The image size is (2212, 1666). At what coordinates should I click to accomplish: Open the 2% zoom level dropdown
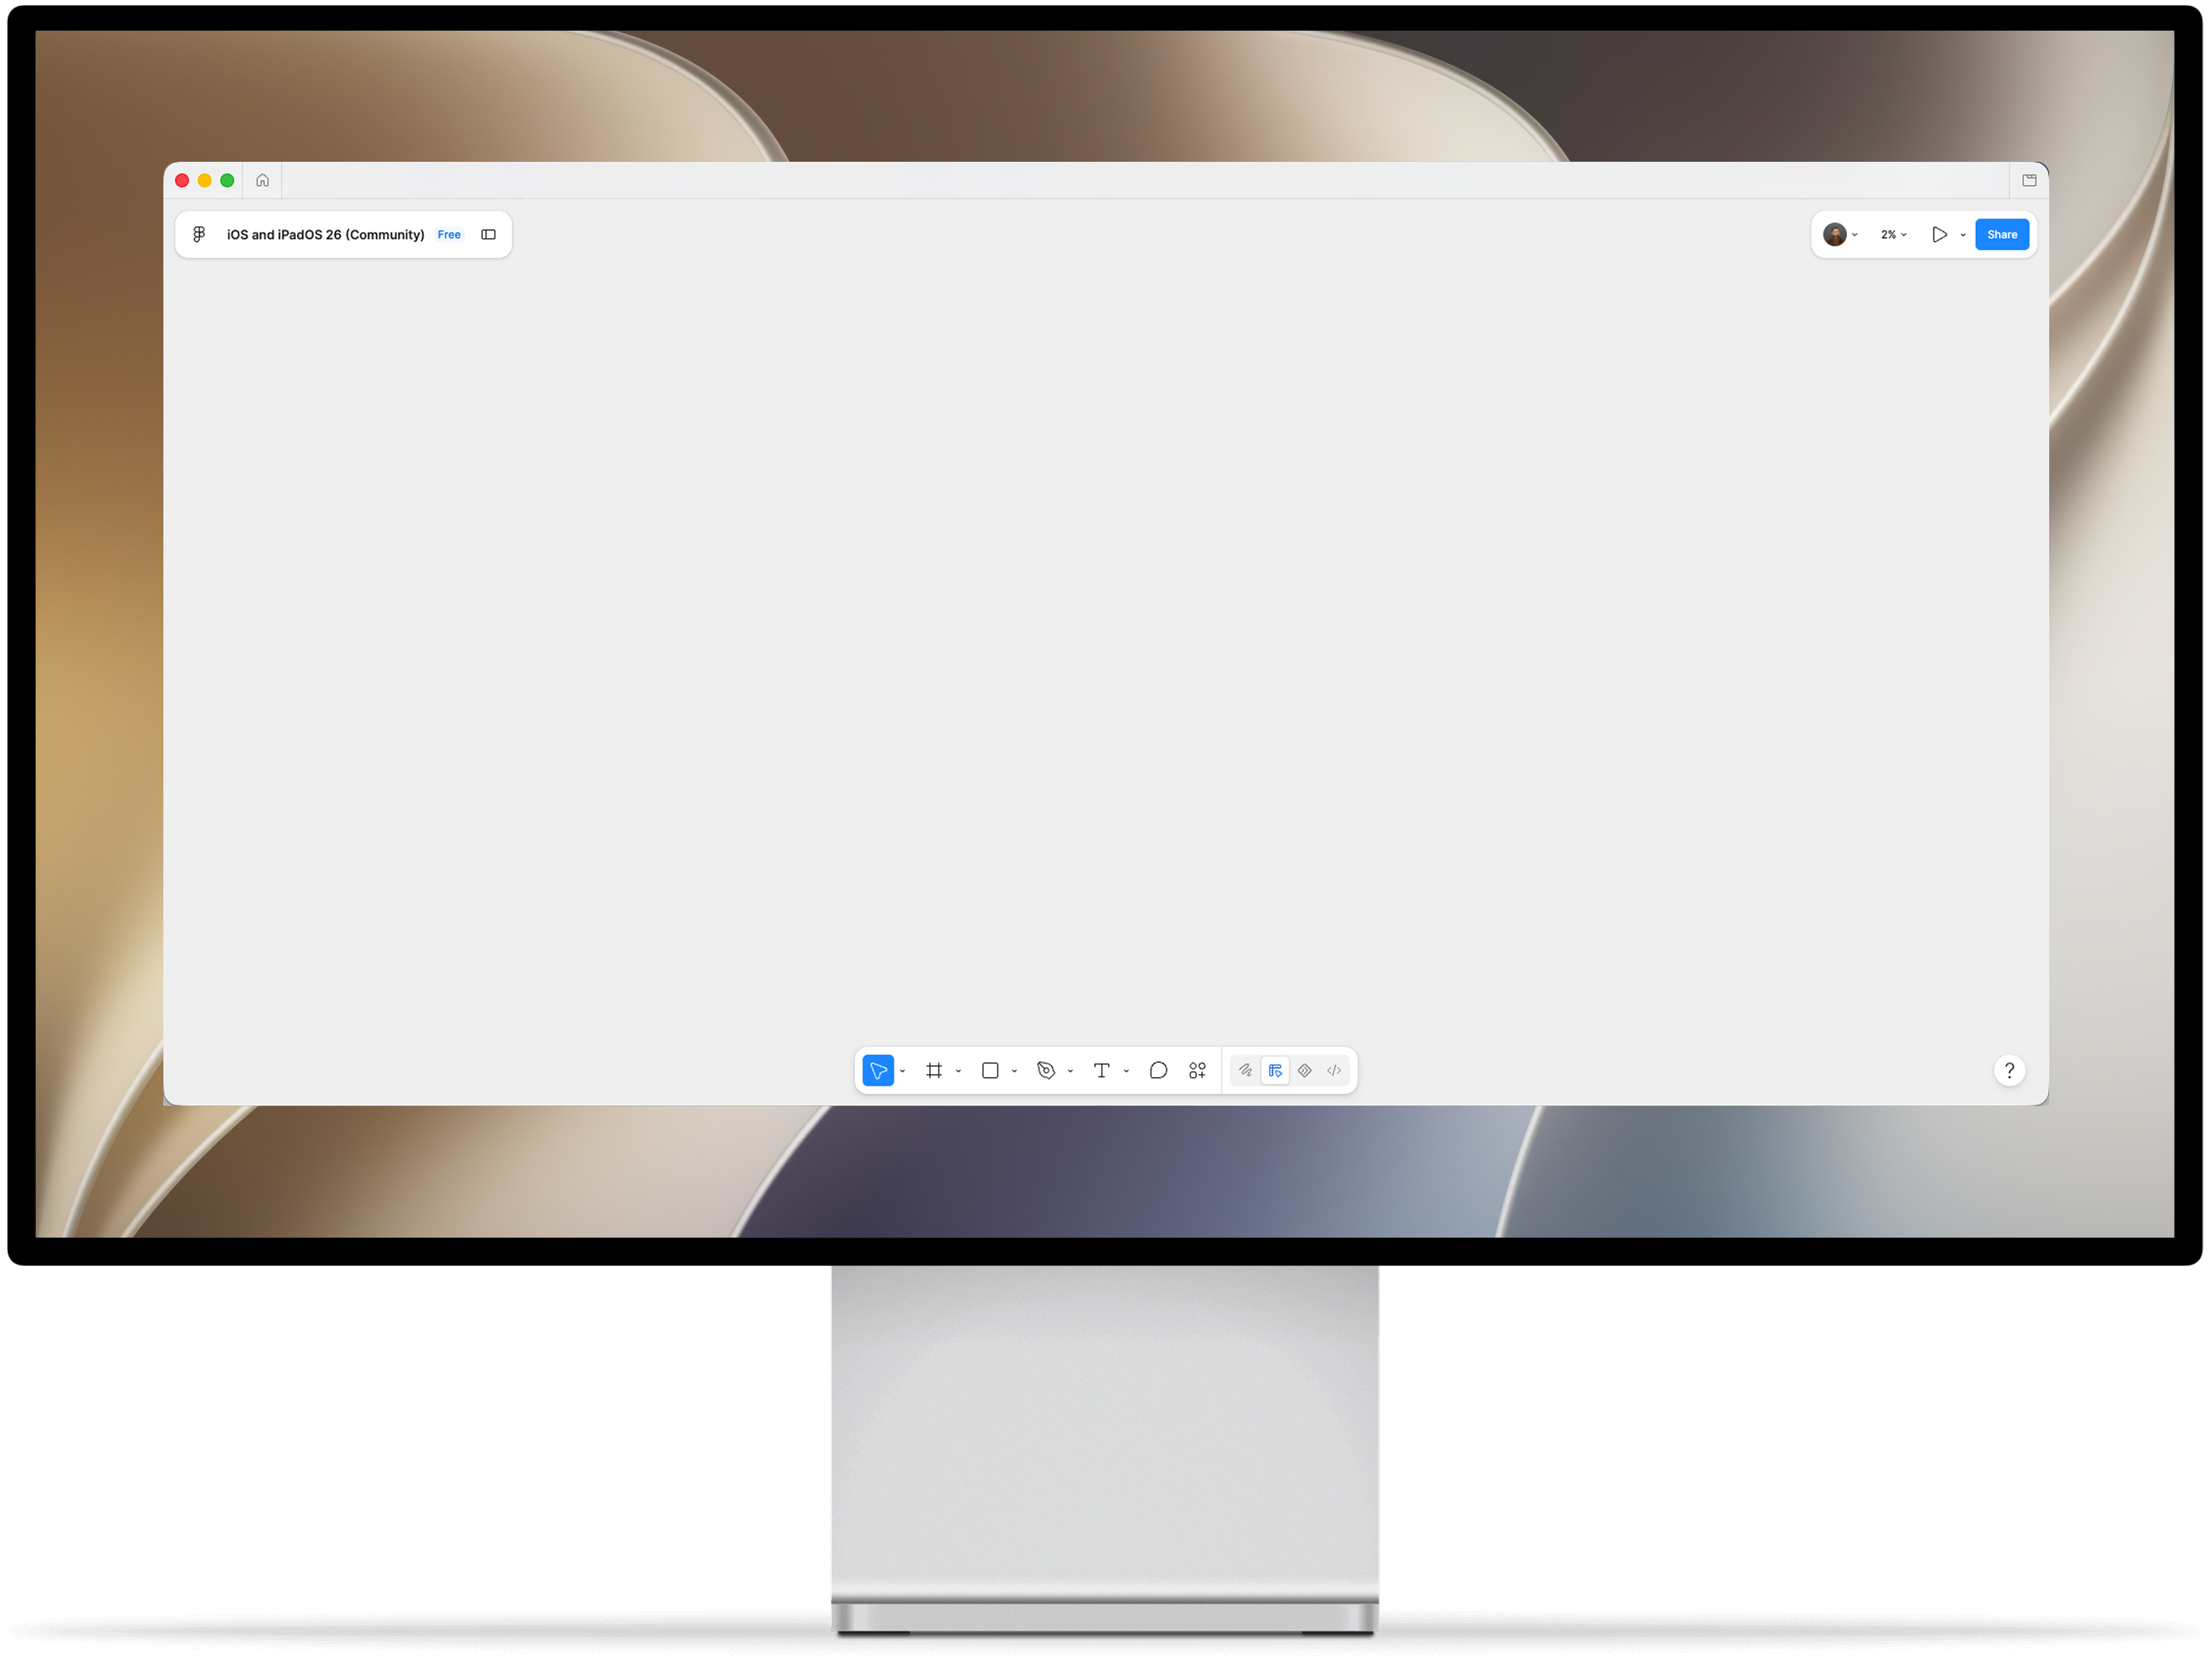(1894, 235)
